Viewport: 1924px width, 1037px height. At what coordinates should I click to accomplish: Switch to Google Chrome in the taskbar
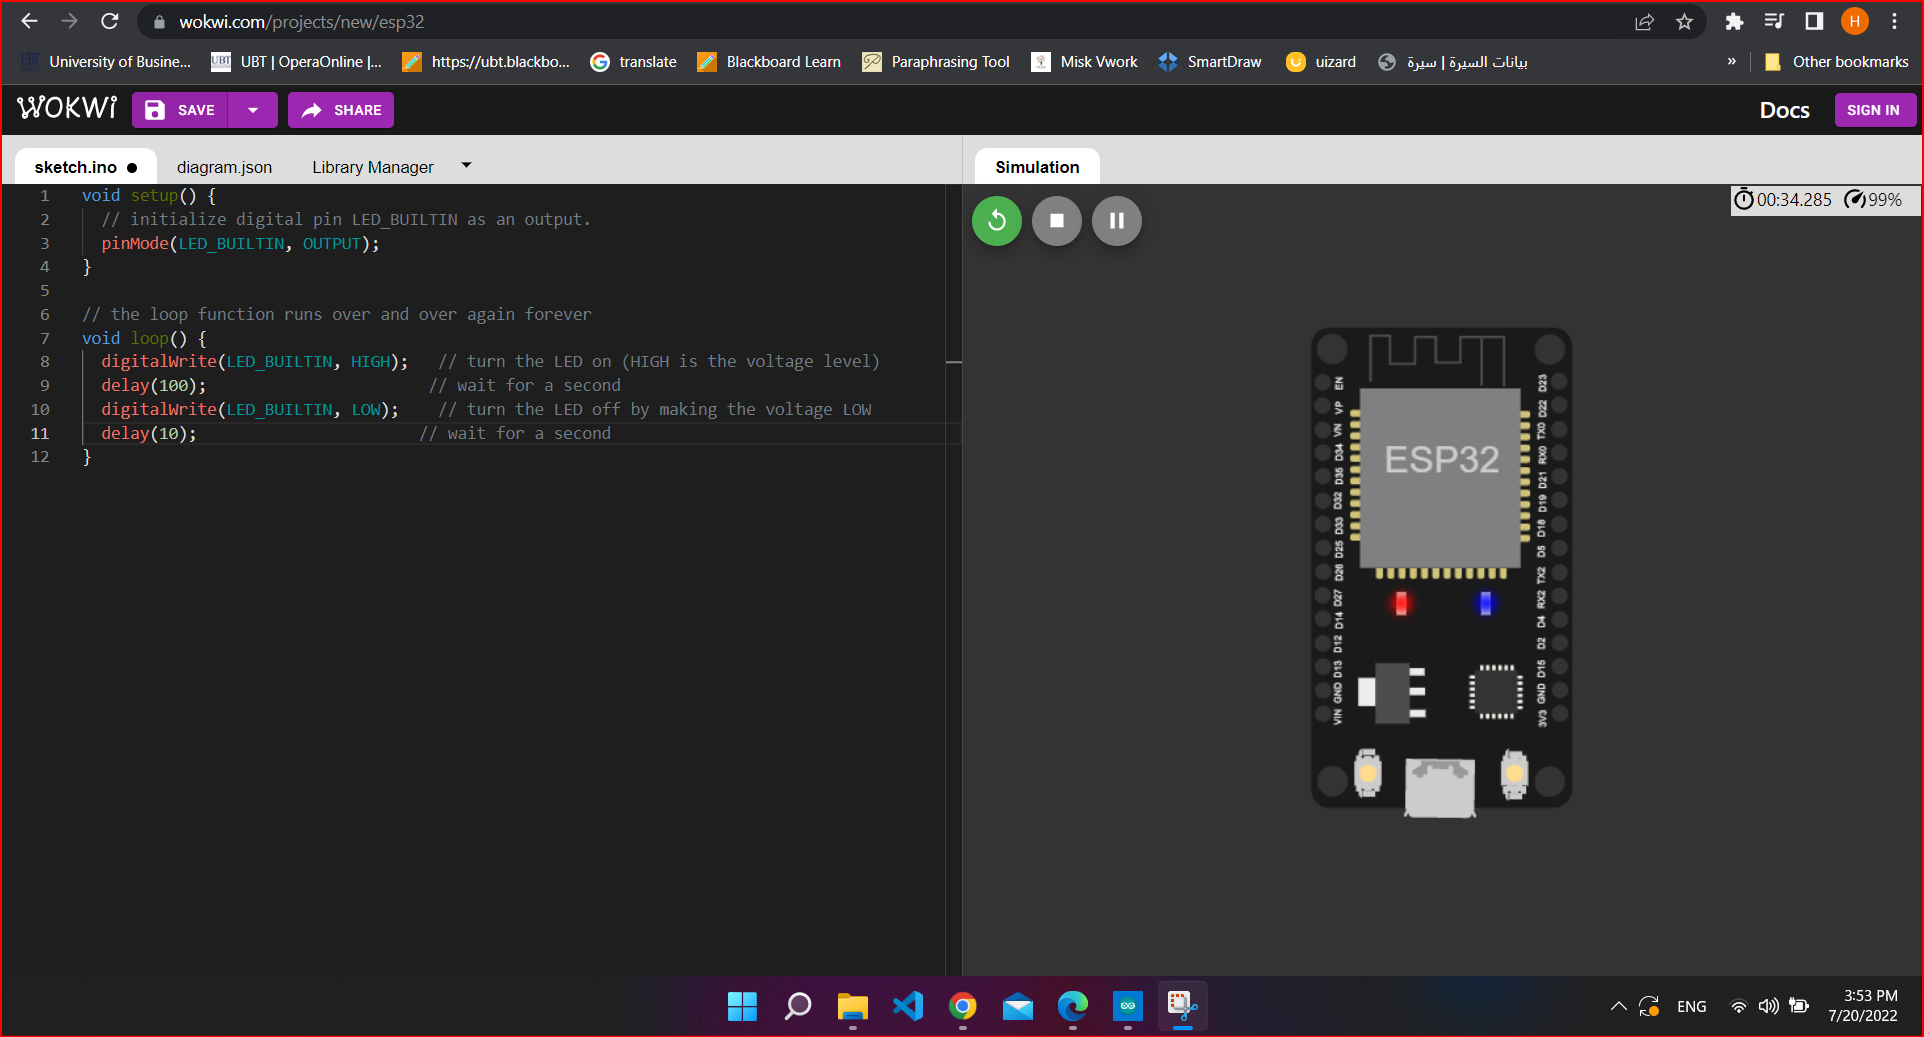click(962, 1006)
